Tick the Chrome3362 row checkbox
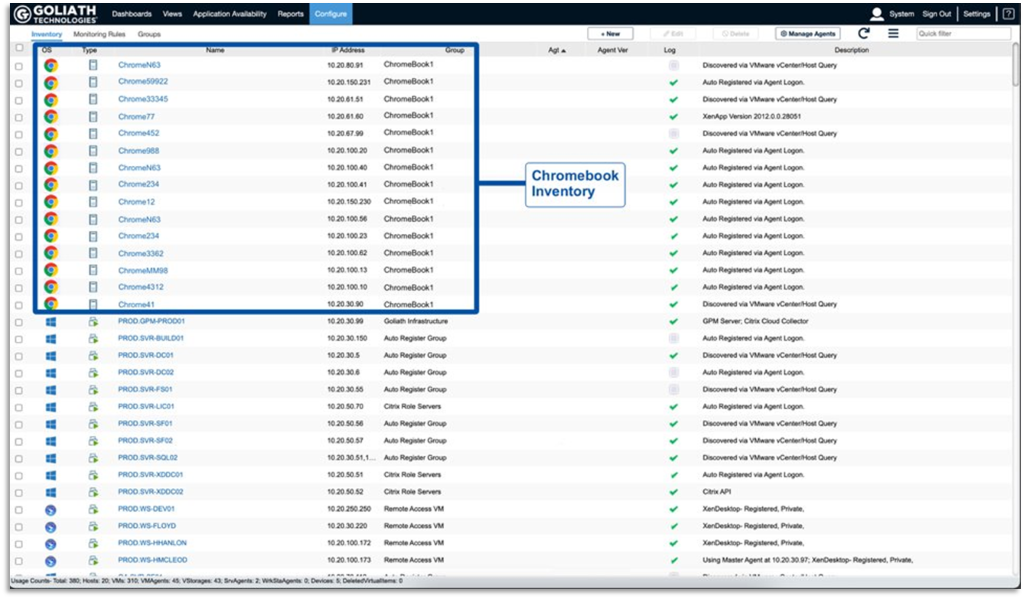This screenshot has height=599, width=1024. pyautogui.click(x=19, y=253)
